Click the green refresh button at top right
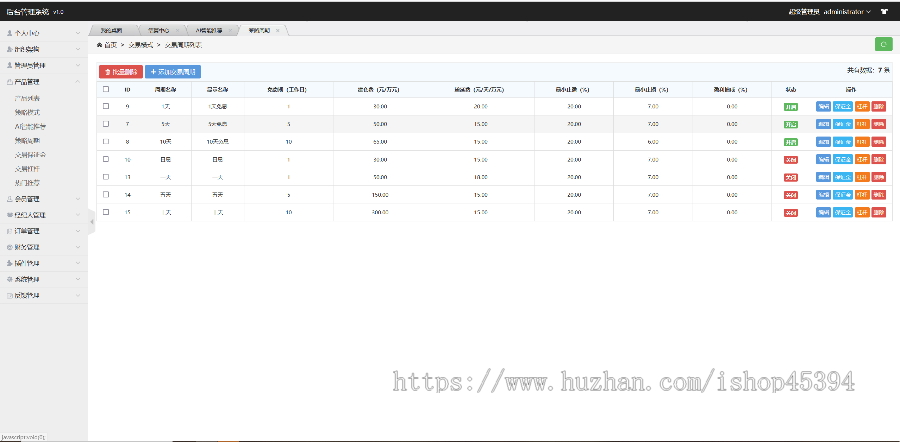This screenshot has width=900, height=442. (883, 44)
